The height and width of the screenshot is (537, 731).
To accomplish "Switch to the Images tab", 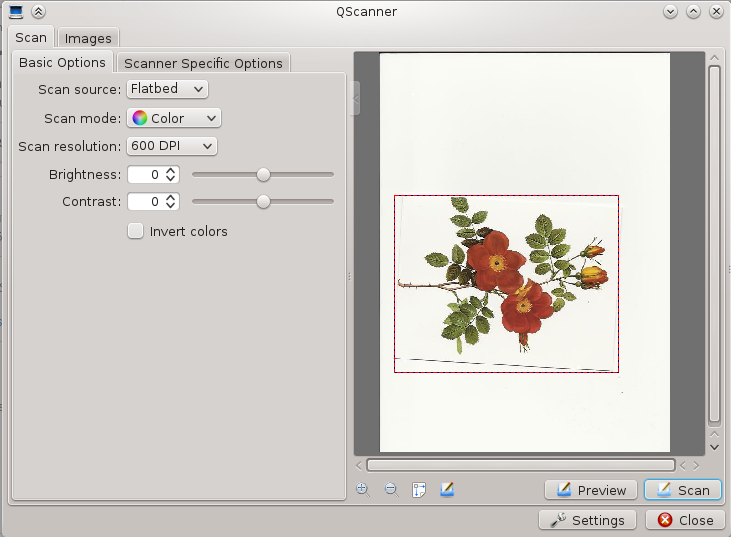I will pos(88,38).
